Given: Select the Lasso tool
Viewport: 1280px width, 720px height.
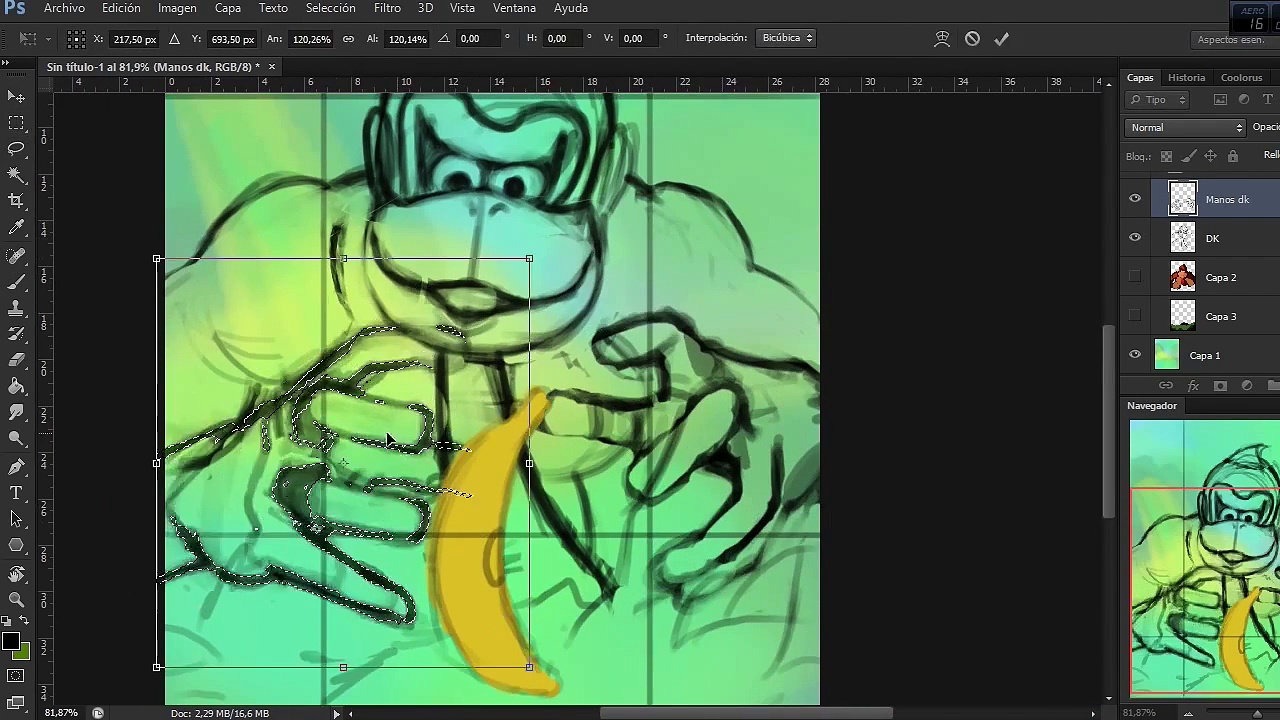Looking at the screenshot, I should [x=16, y=149].
